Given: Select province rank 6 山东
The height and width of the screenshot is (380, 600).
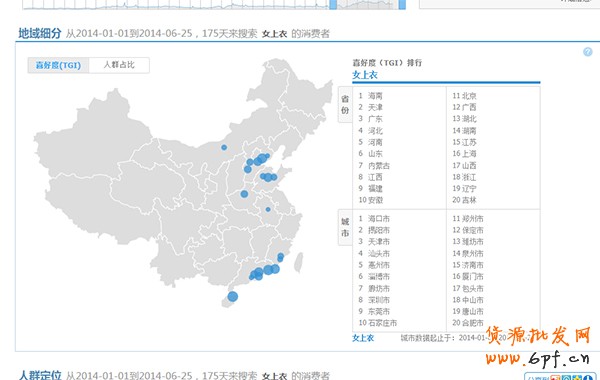Looking at the screenshot, I should pyautogui.click(x=370, y=153).
